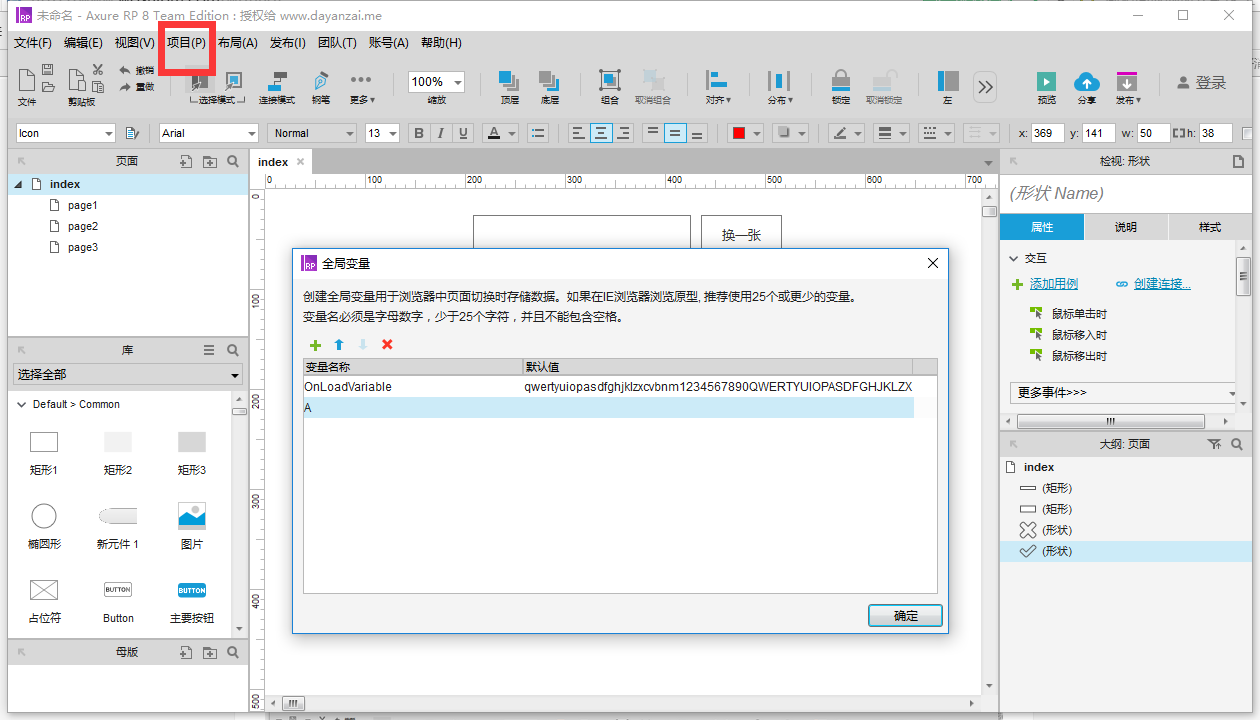The width and height of the screenshot is (1260, 720).
Task: Open the 发布(I) menu
Action: (x=288, y=43)
